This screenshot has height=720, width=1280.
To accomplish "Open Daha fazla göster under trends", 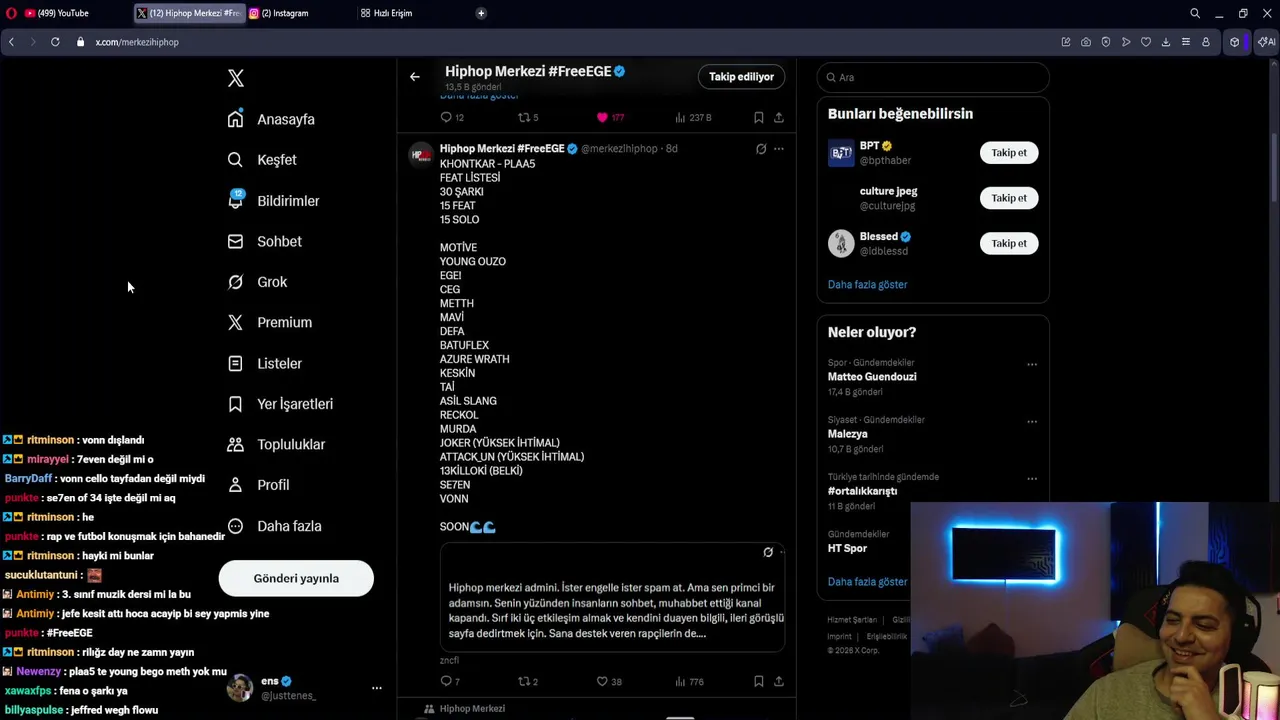I will click(x=867, y=581).
